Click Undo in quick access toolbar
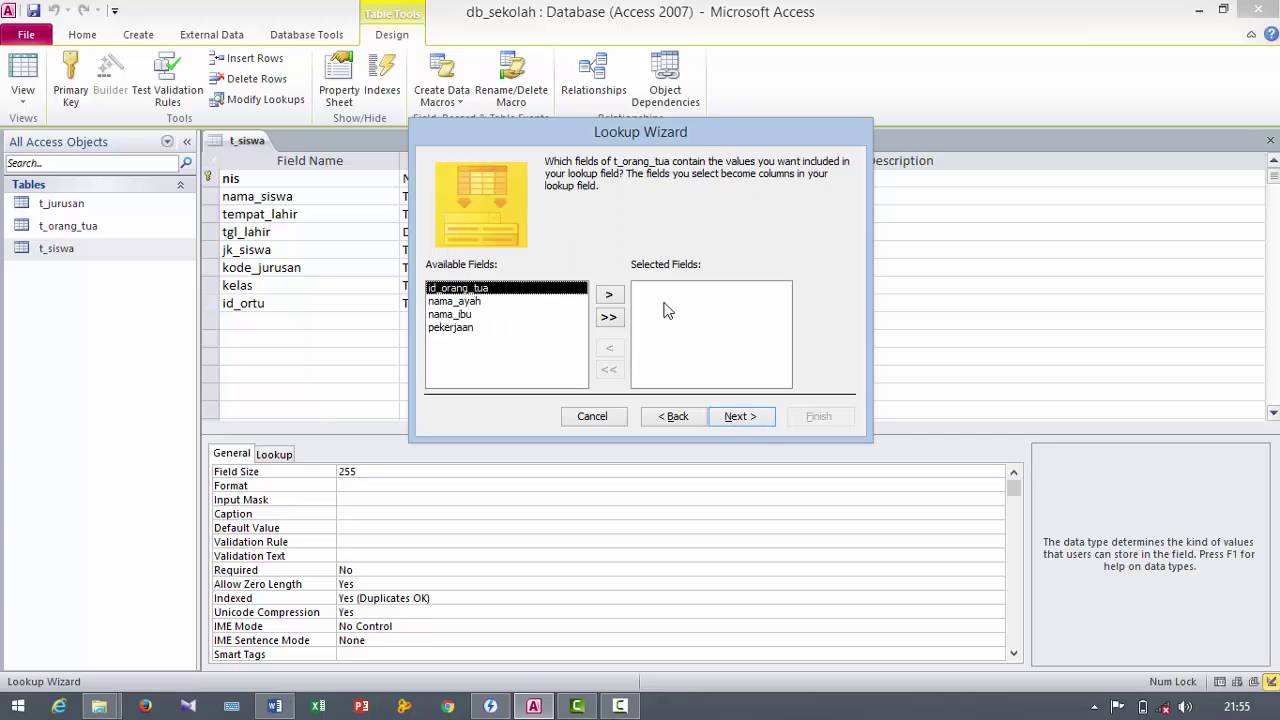 pos(54,11)
